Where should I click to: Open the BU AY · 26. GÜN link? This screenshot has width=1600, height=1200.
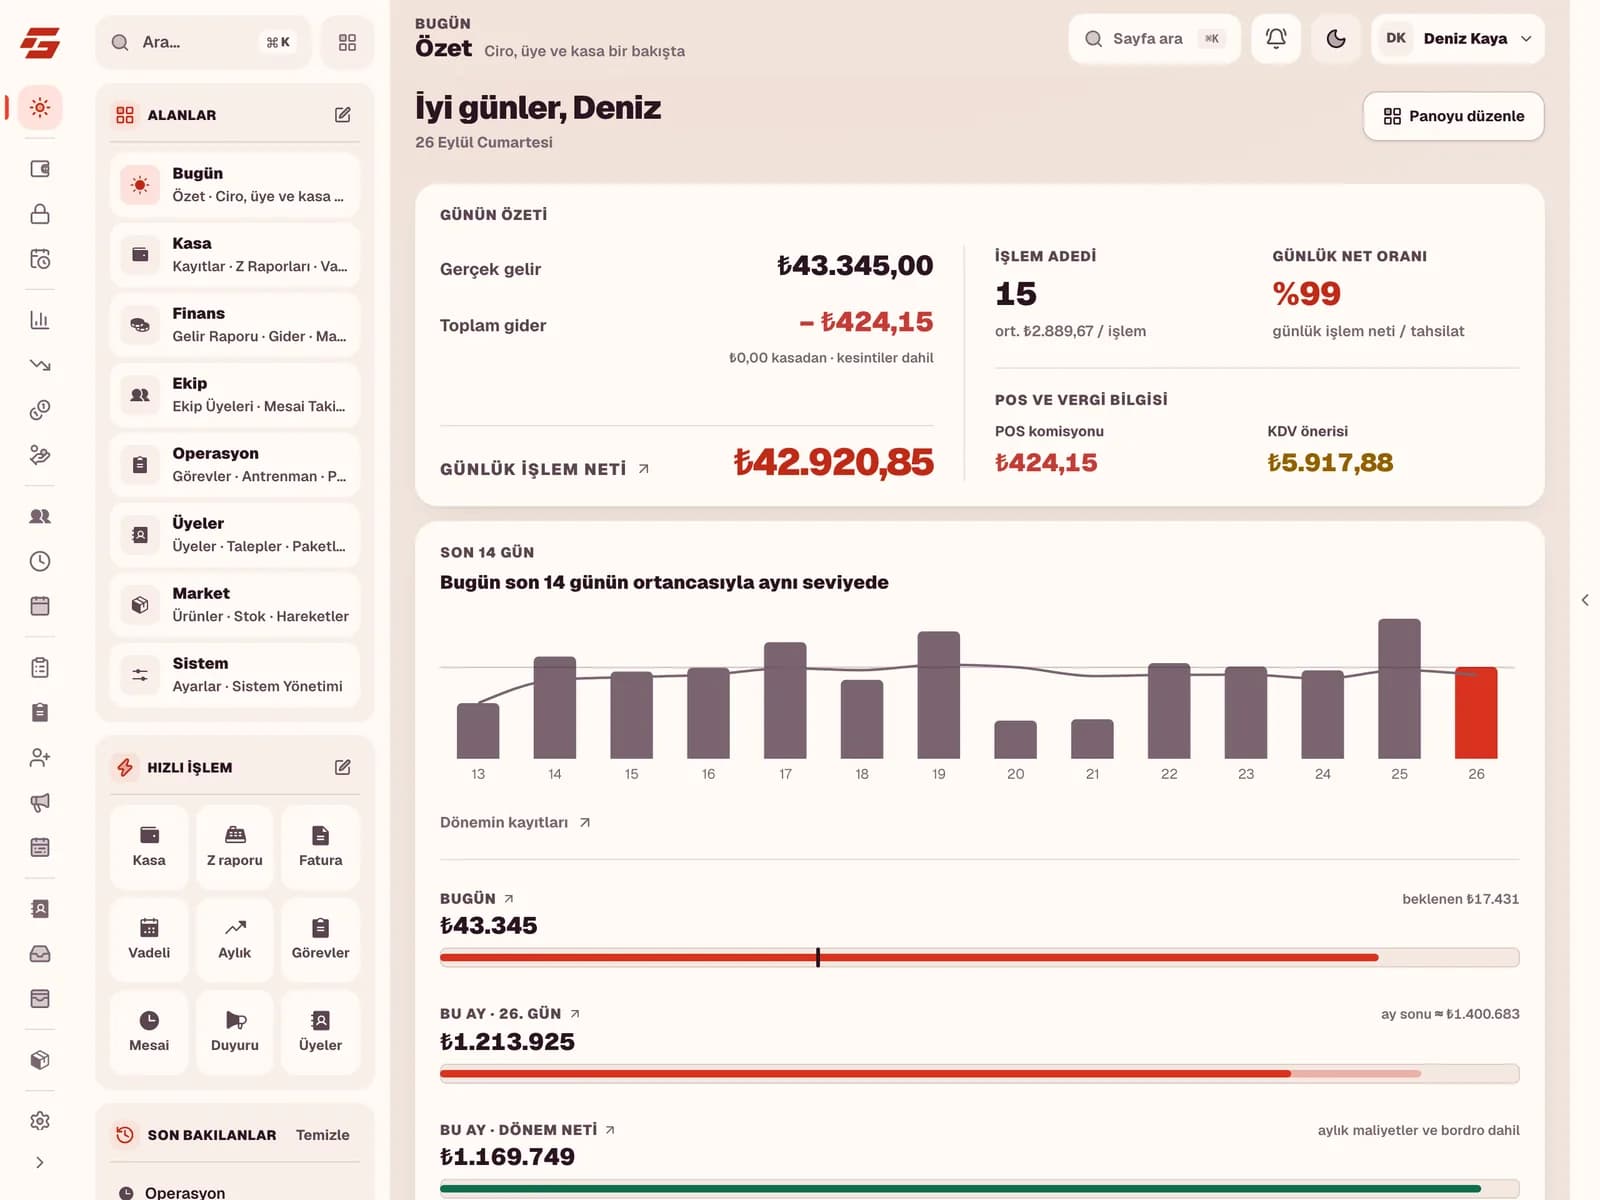pyautogui.click(x=510, y=1013)
